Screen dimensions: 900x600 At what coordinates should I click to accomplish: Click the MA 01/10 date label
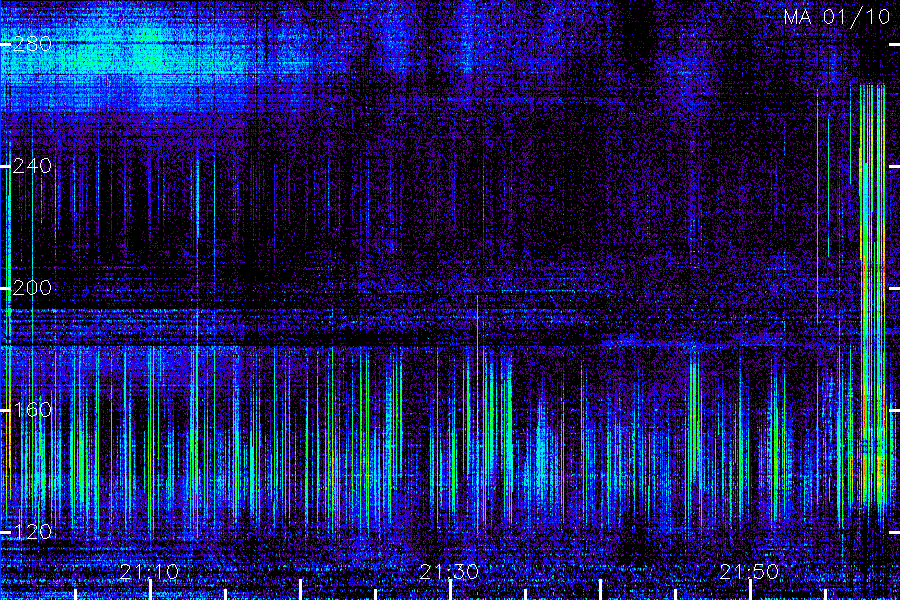tap(837, 17)
